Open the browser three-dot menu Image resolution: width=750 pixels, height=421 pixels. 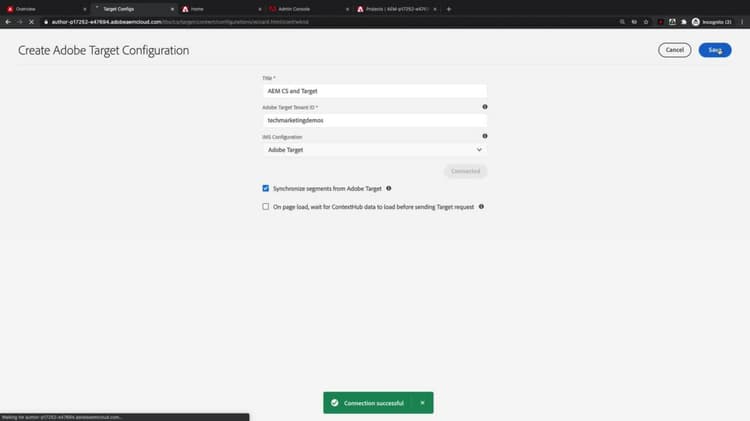point(742,22)
